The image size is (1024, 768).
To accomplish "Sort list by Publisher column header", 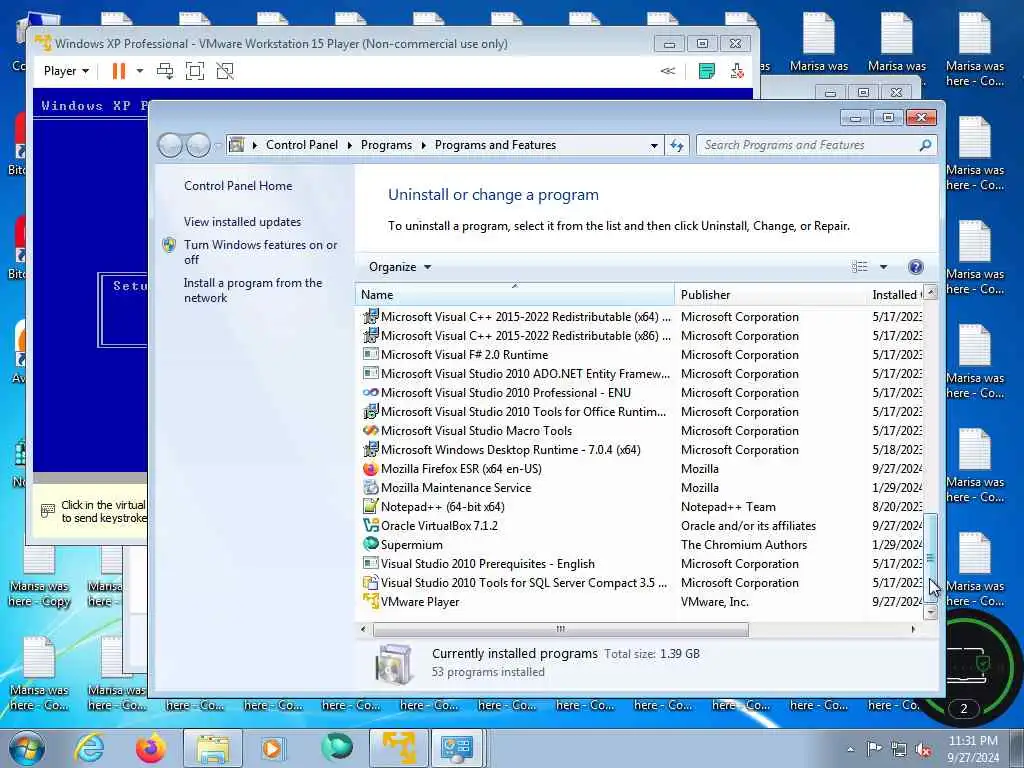I will 771,295.
